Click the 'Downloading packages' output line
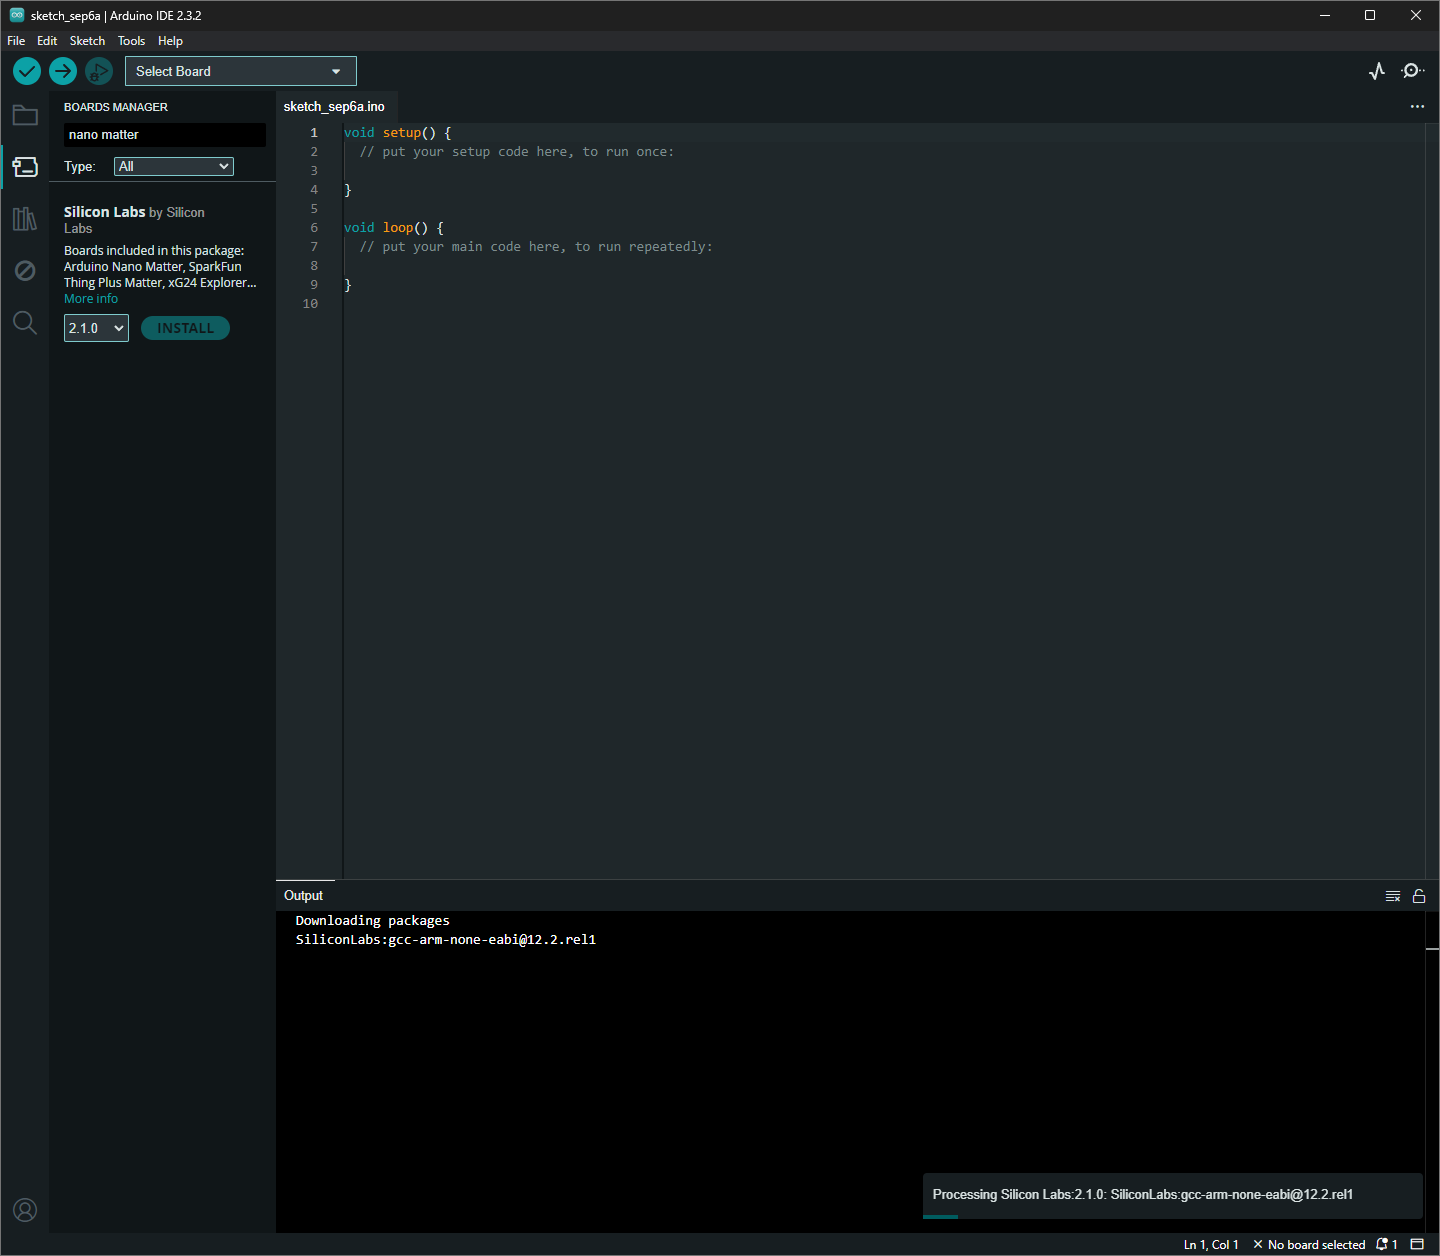The width and height of the screenshot is (1440, 1256). point(373,921)
